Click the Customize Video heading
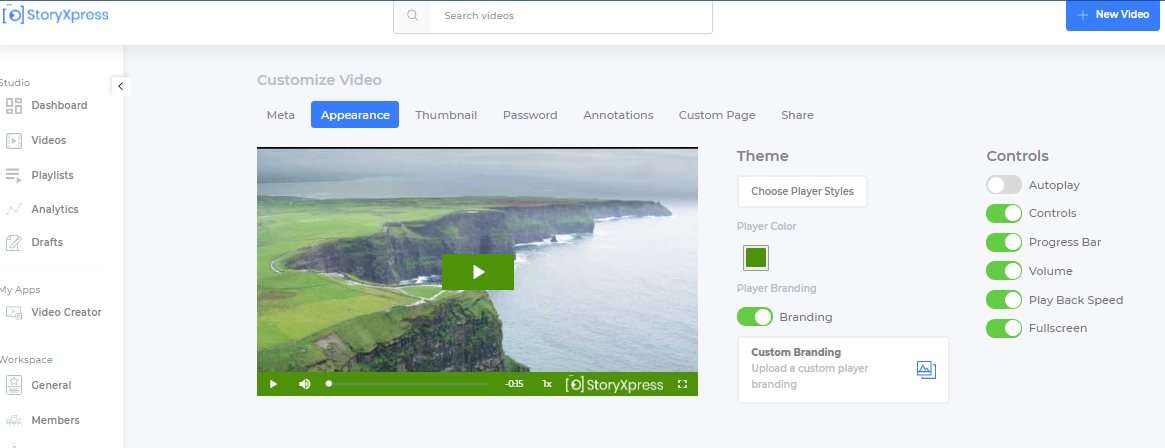This screenshot has height=448, width=1165. pyautogui.click(x=319, y=80)
